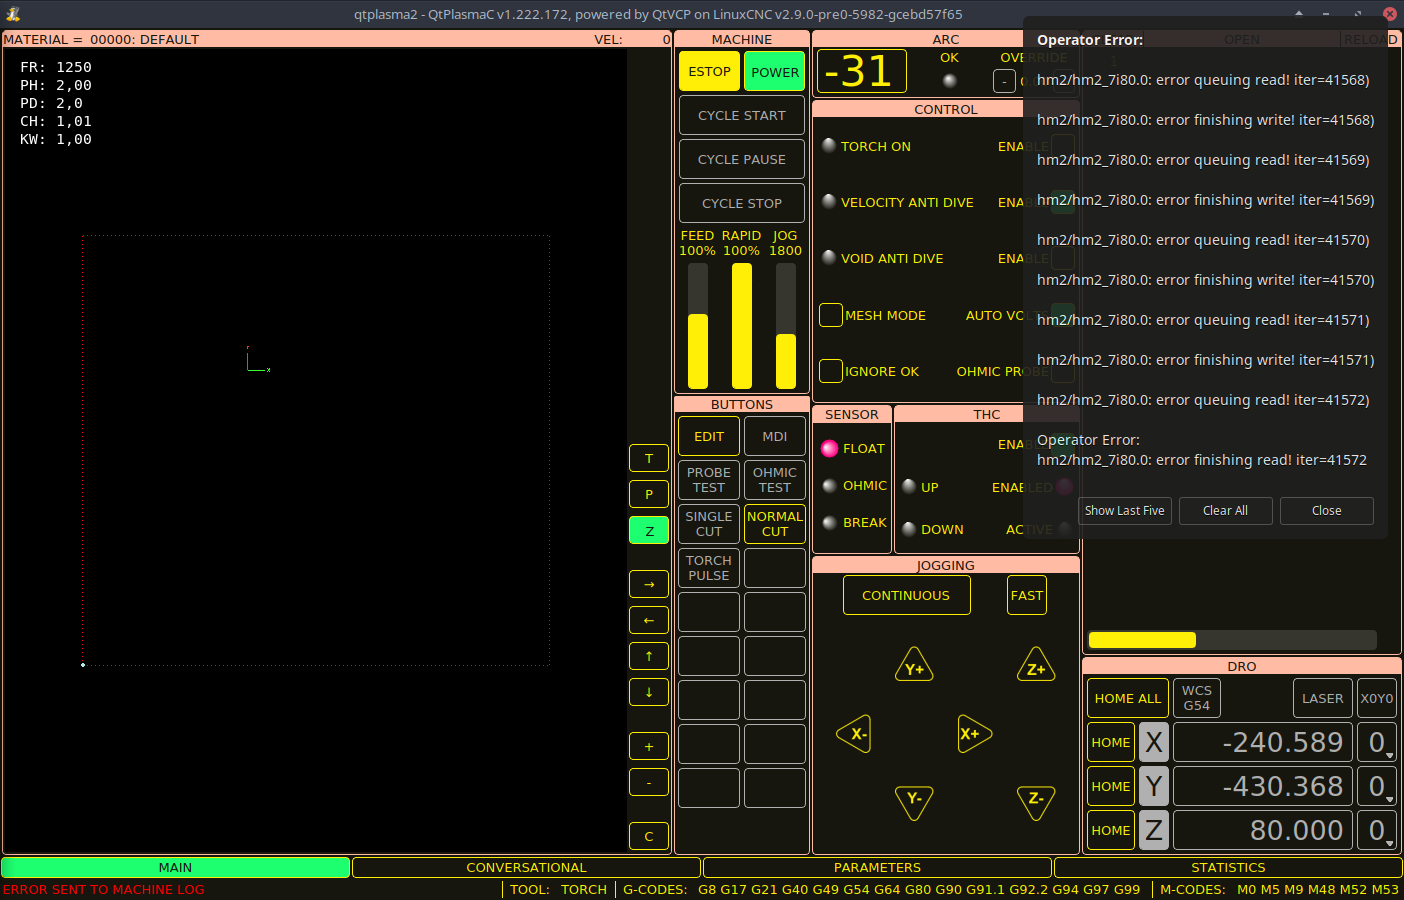Enable the MESH MODE checkbox
1404x900 pixels.
tap(831, 315)
